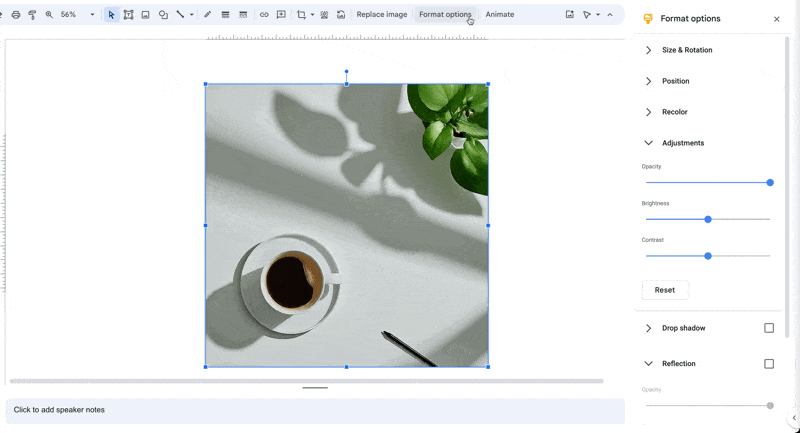This screenshot has width=800, height=433.
Task: Click the image-plus icon near toolbar end
Action: point(570,15)
